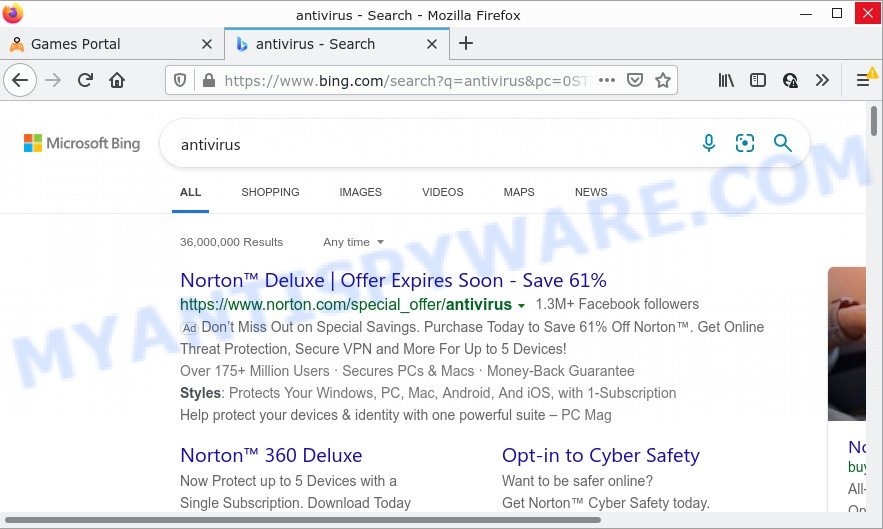Select the ALL results tab
This screenshot has height=529, width=883.
coord(190,192)
